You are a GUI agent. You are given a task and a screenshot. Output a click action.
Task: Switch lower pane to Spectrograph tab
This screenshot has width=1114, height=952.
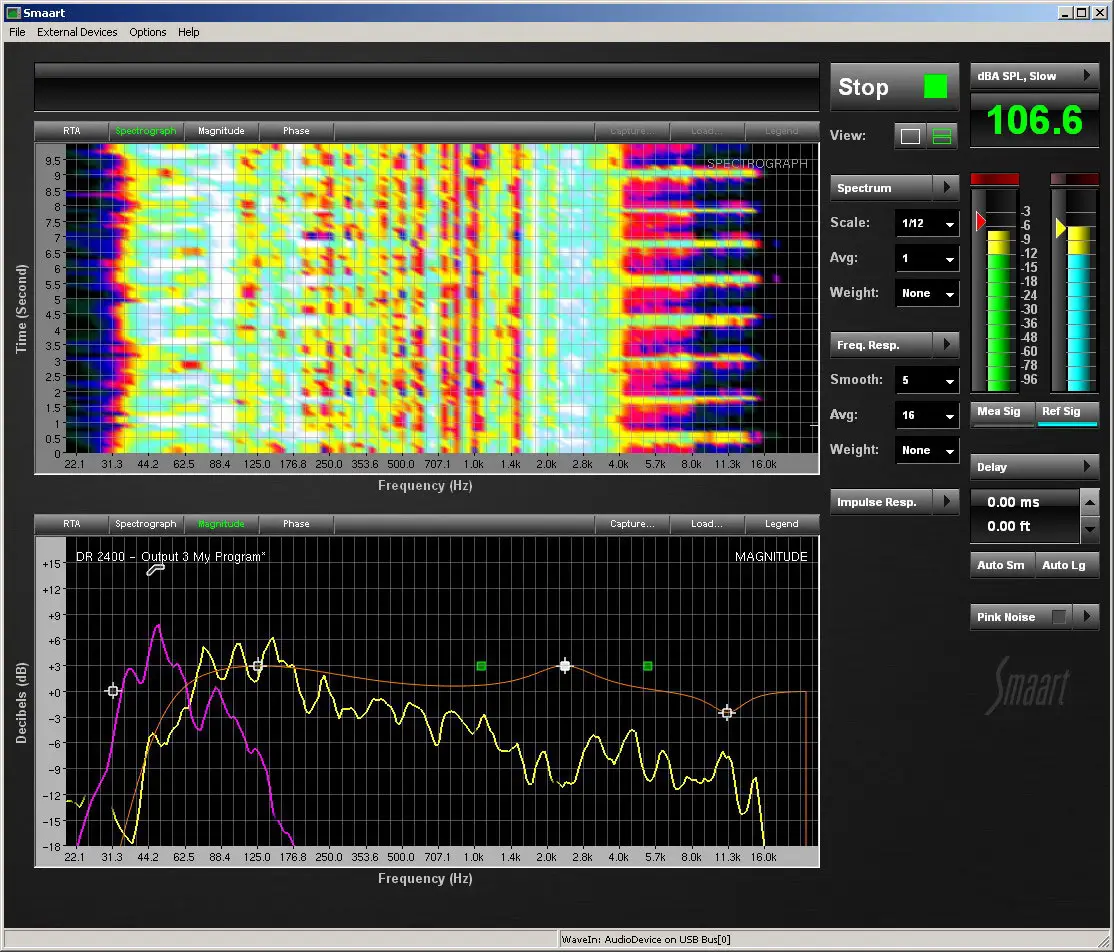[x=146, y=524]
